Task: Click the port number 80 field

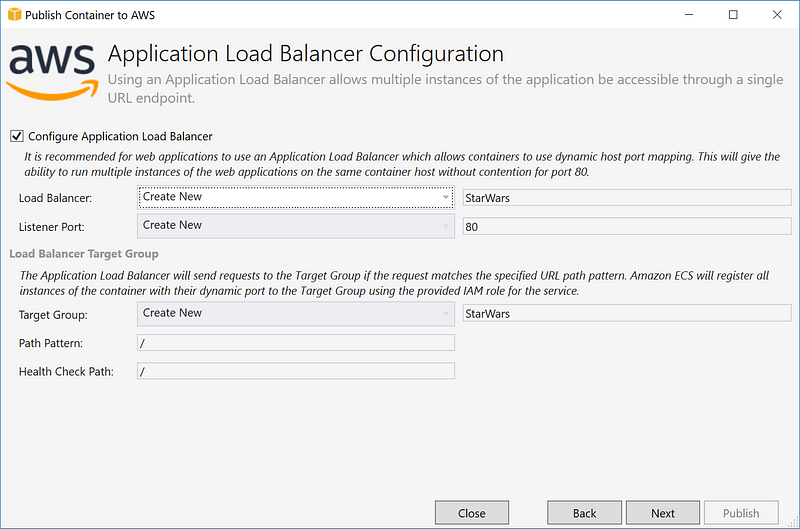Action: (626, 227)
